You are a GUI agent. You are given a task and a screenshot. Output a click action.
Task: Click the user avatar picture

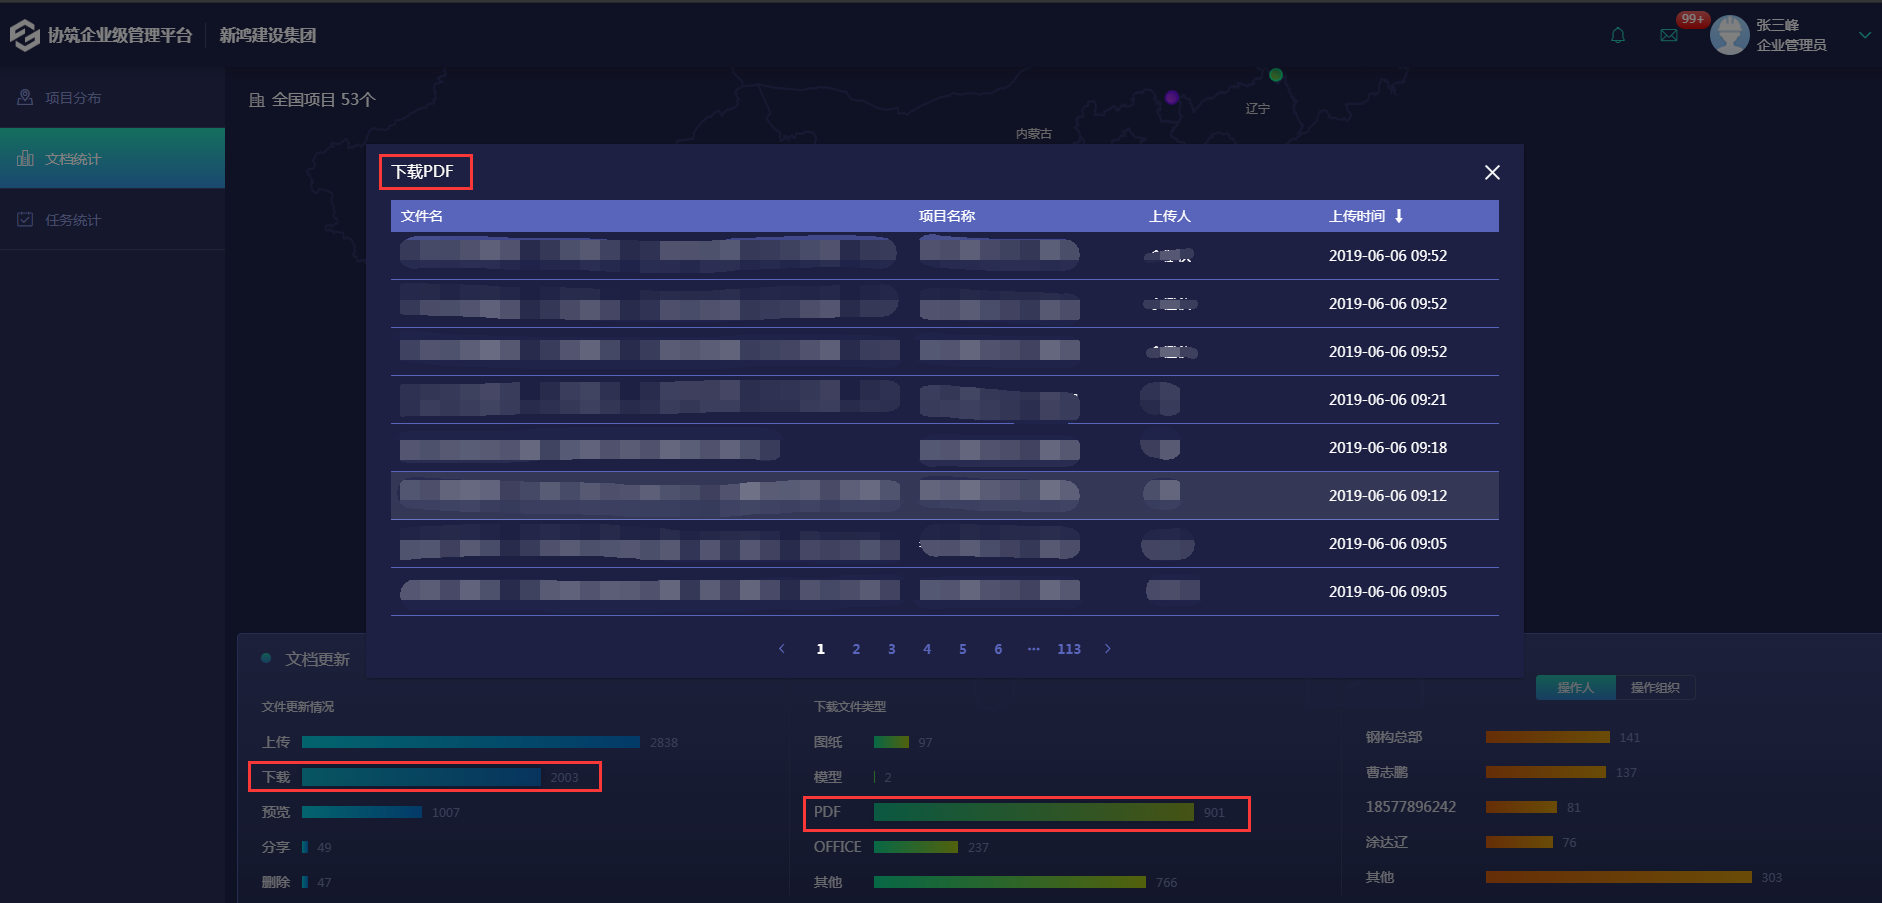click(x=1729, y=36)
